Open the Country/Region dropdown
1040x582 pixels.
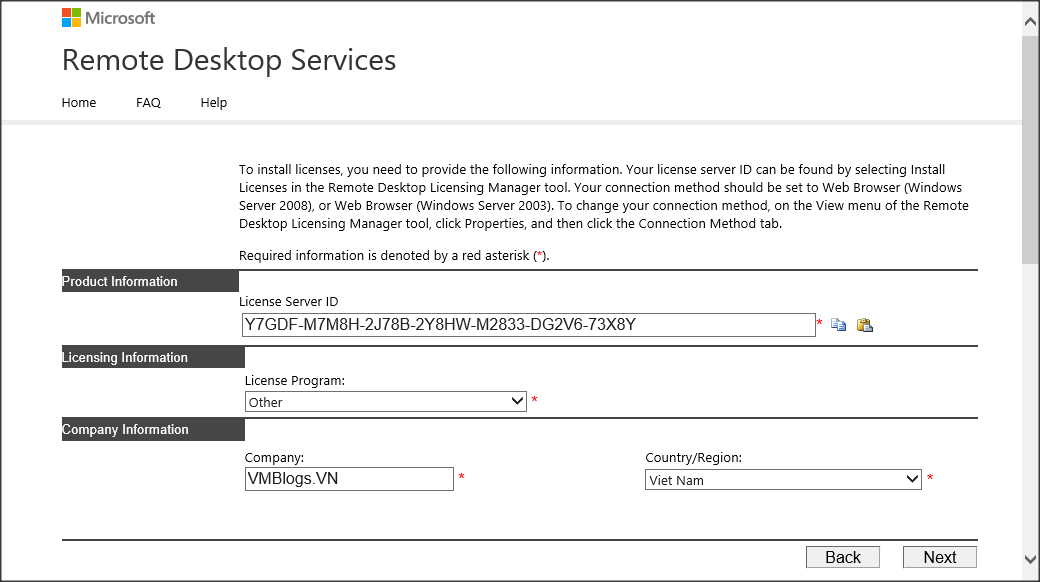[782, 479]
